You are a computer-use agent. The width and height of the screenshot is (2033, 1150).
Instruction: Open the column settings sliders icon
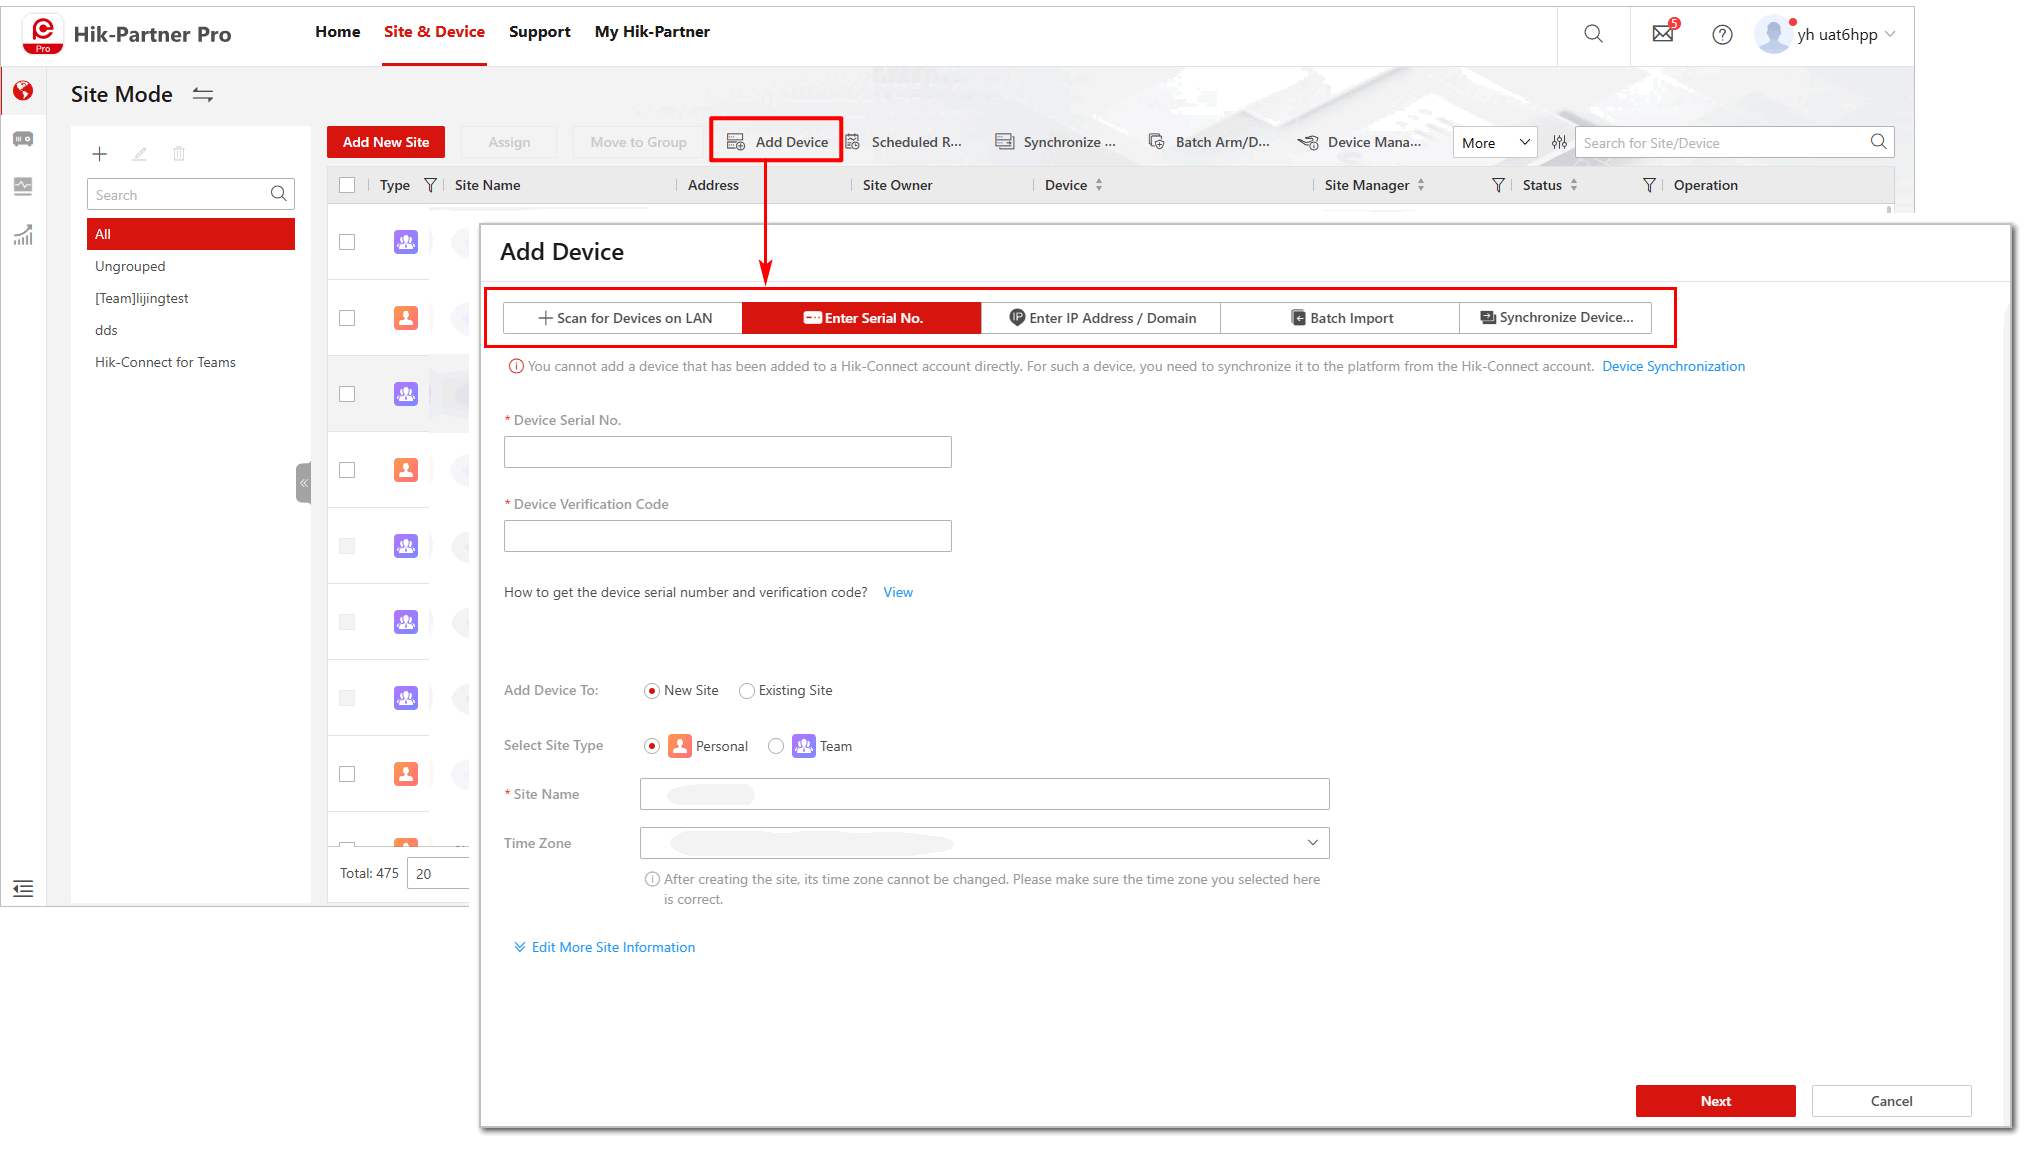tap(1559, 142)
